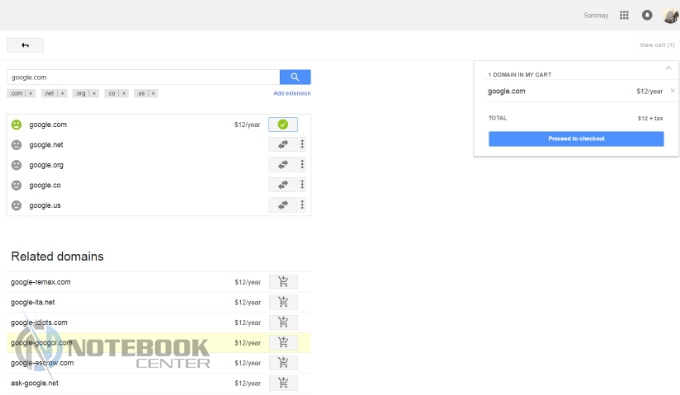The height and width of the screenshot is (395, 680).
Task: Click the back arrow button
Action: click(x=25, y=45)
